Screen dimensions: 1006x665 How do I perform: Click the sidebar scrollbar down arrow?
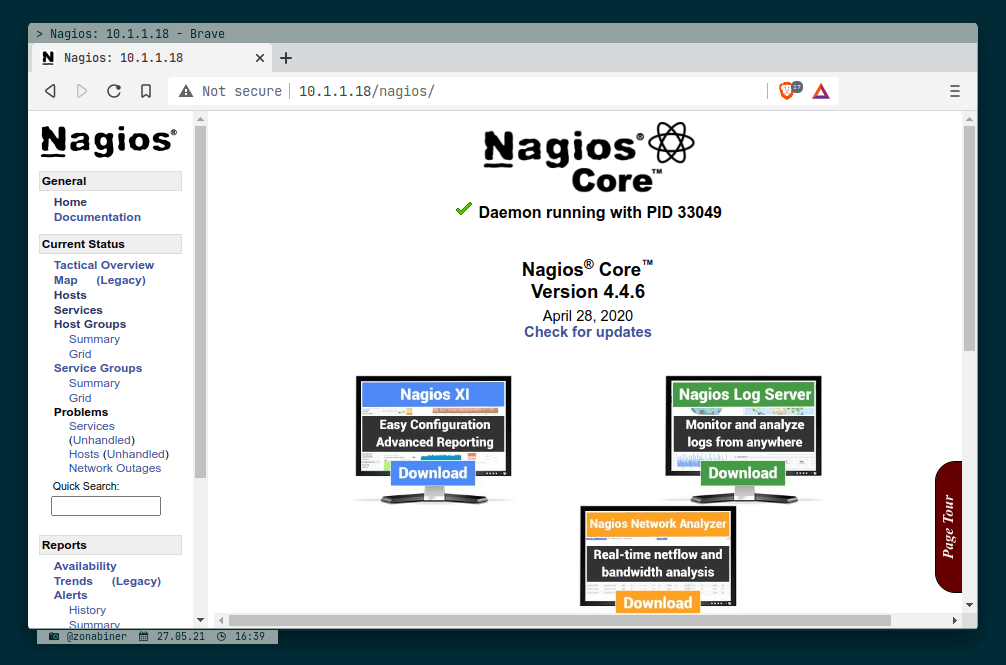(200, 619)
